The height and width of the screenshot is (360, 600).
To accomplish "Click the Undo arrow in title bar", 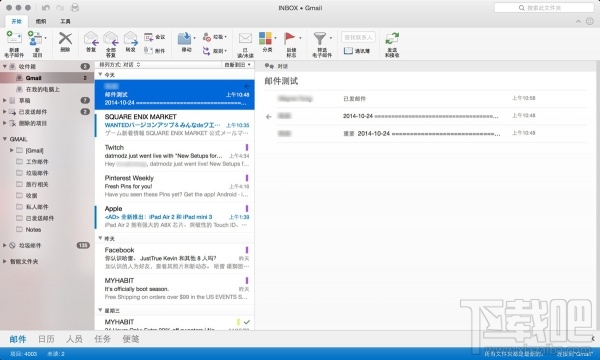I will [46, 8].
